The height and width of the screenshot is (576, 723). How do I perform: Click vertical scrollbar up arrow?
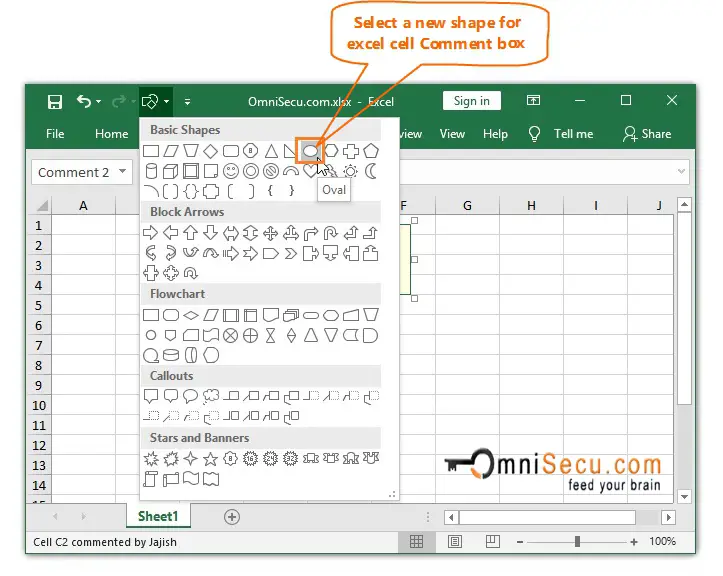(684, 204)
